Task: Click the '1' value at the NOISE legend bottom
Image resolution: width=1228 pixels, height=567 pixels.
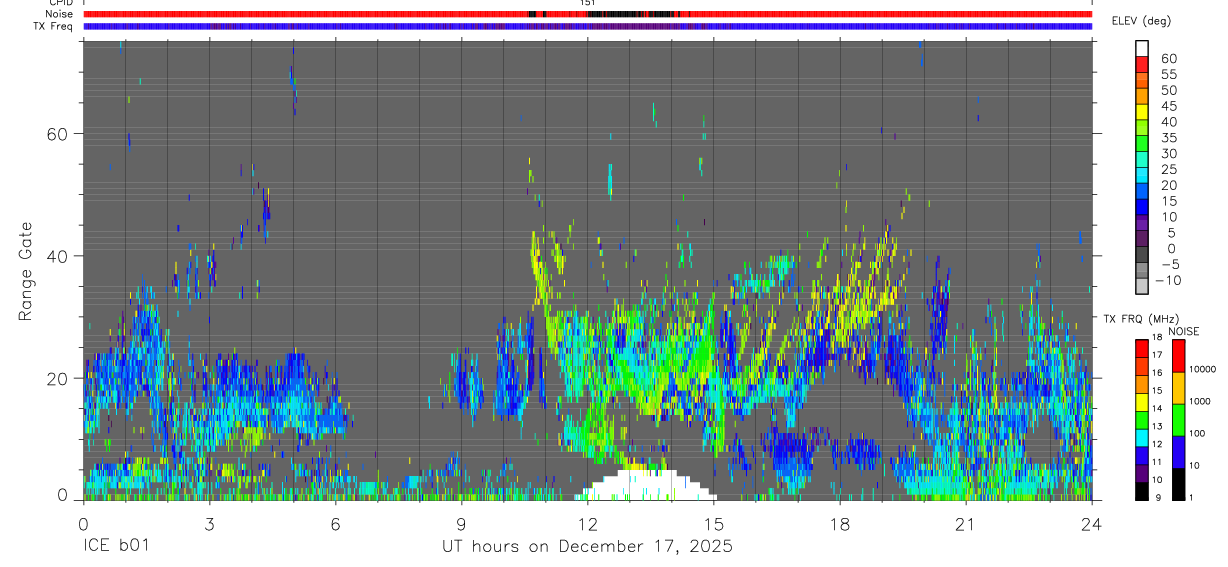Action: pos(1191,498)
